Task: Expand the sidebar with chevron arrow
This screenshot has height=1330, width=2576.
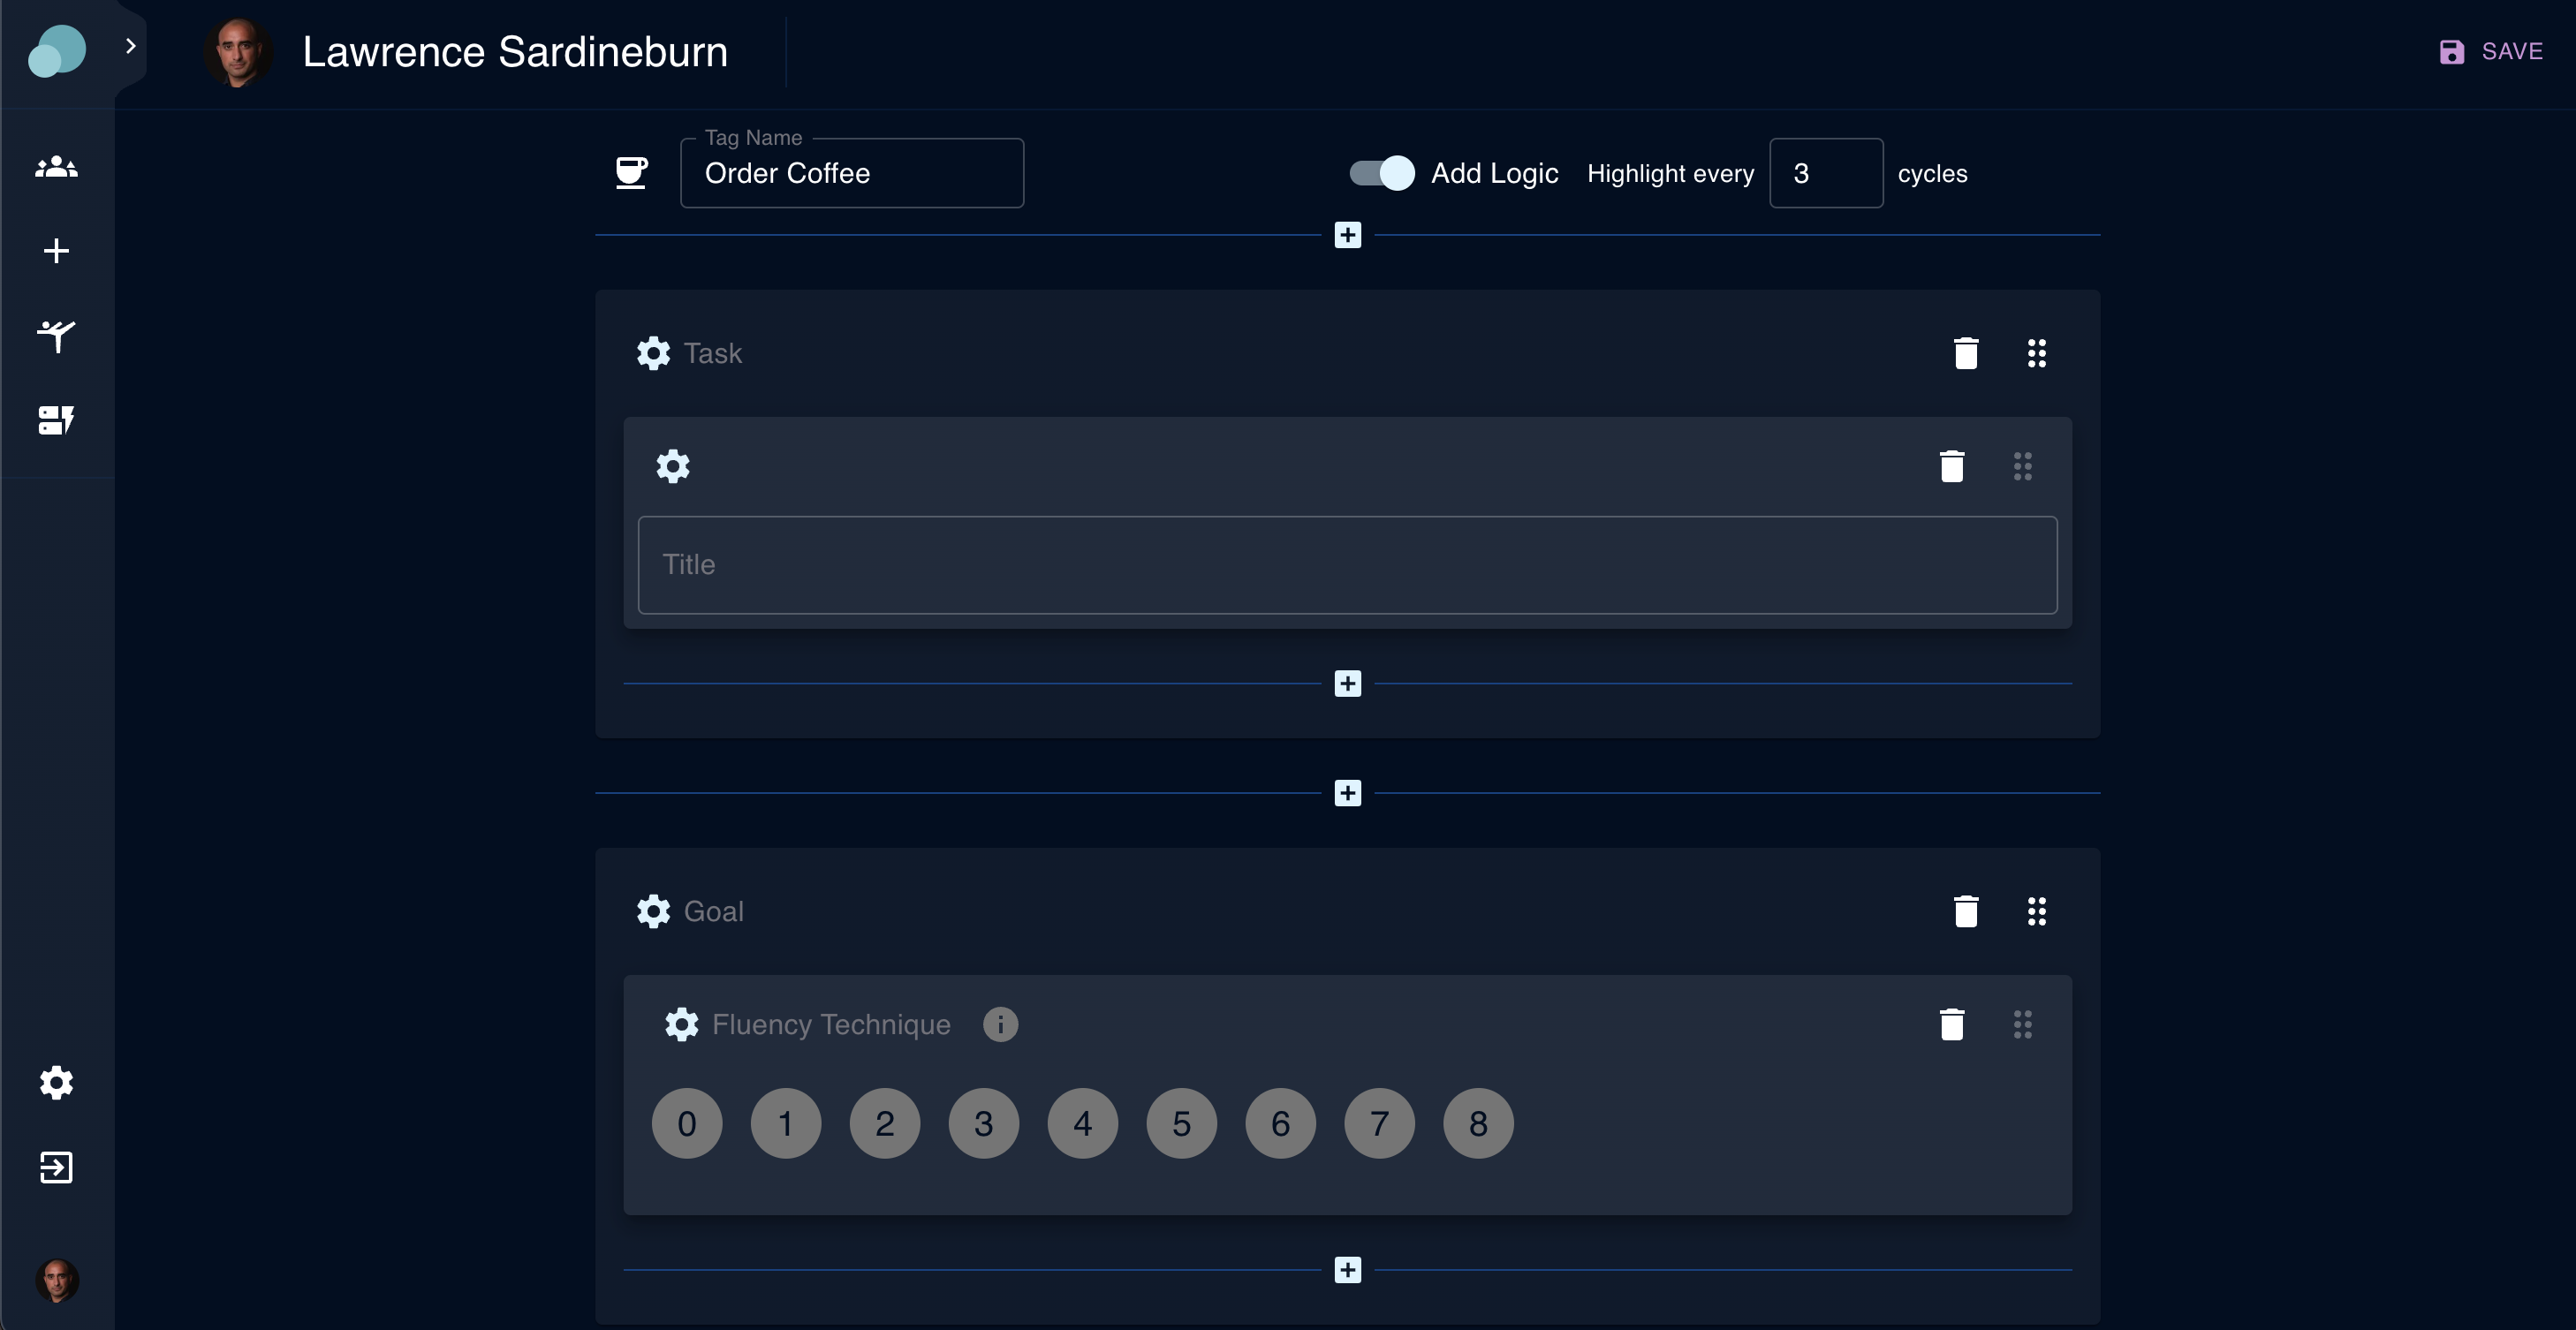Action: tap(130, 46)
